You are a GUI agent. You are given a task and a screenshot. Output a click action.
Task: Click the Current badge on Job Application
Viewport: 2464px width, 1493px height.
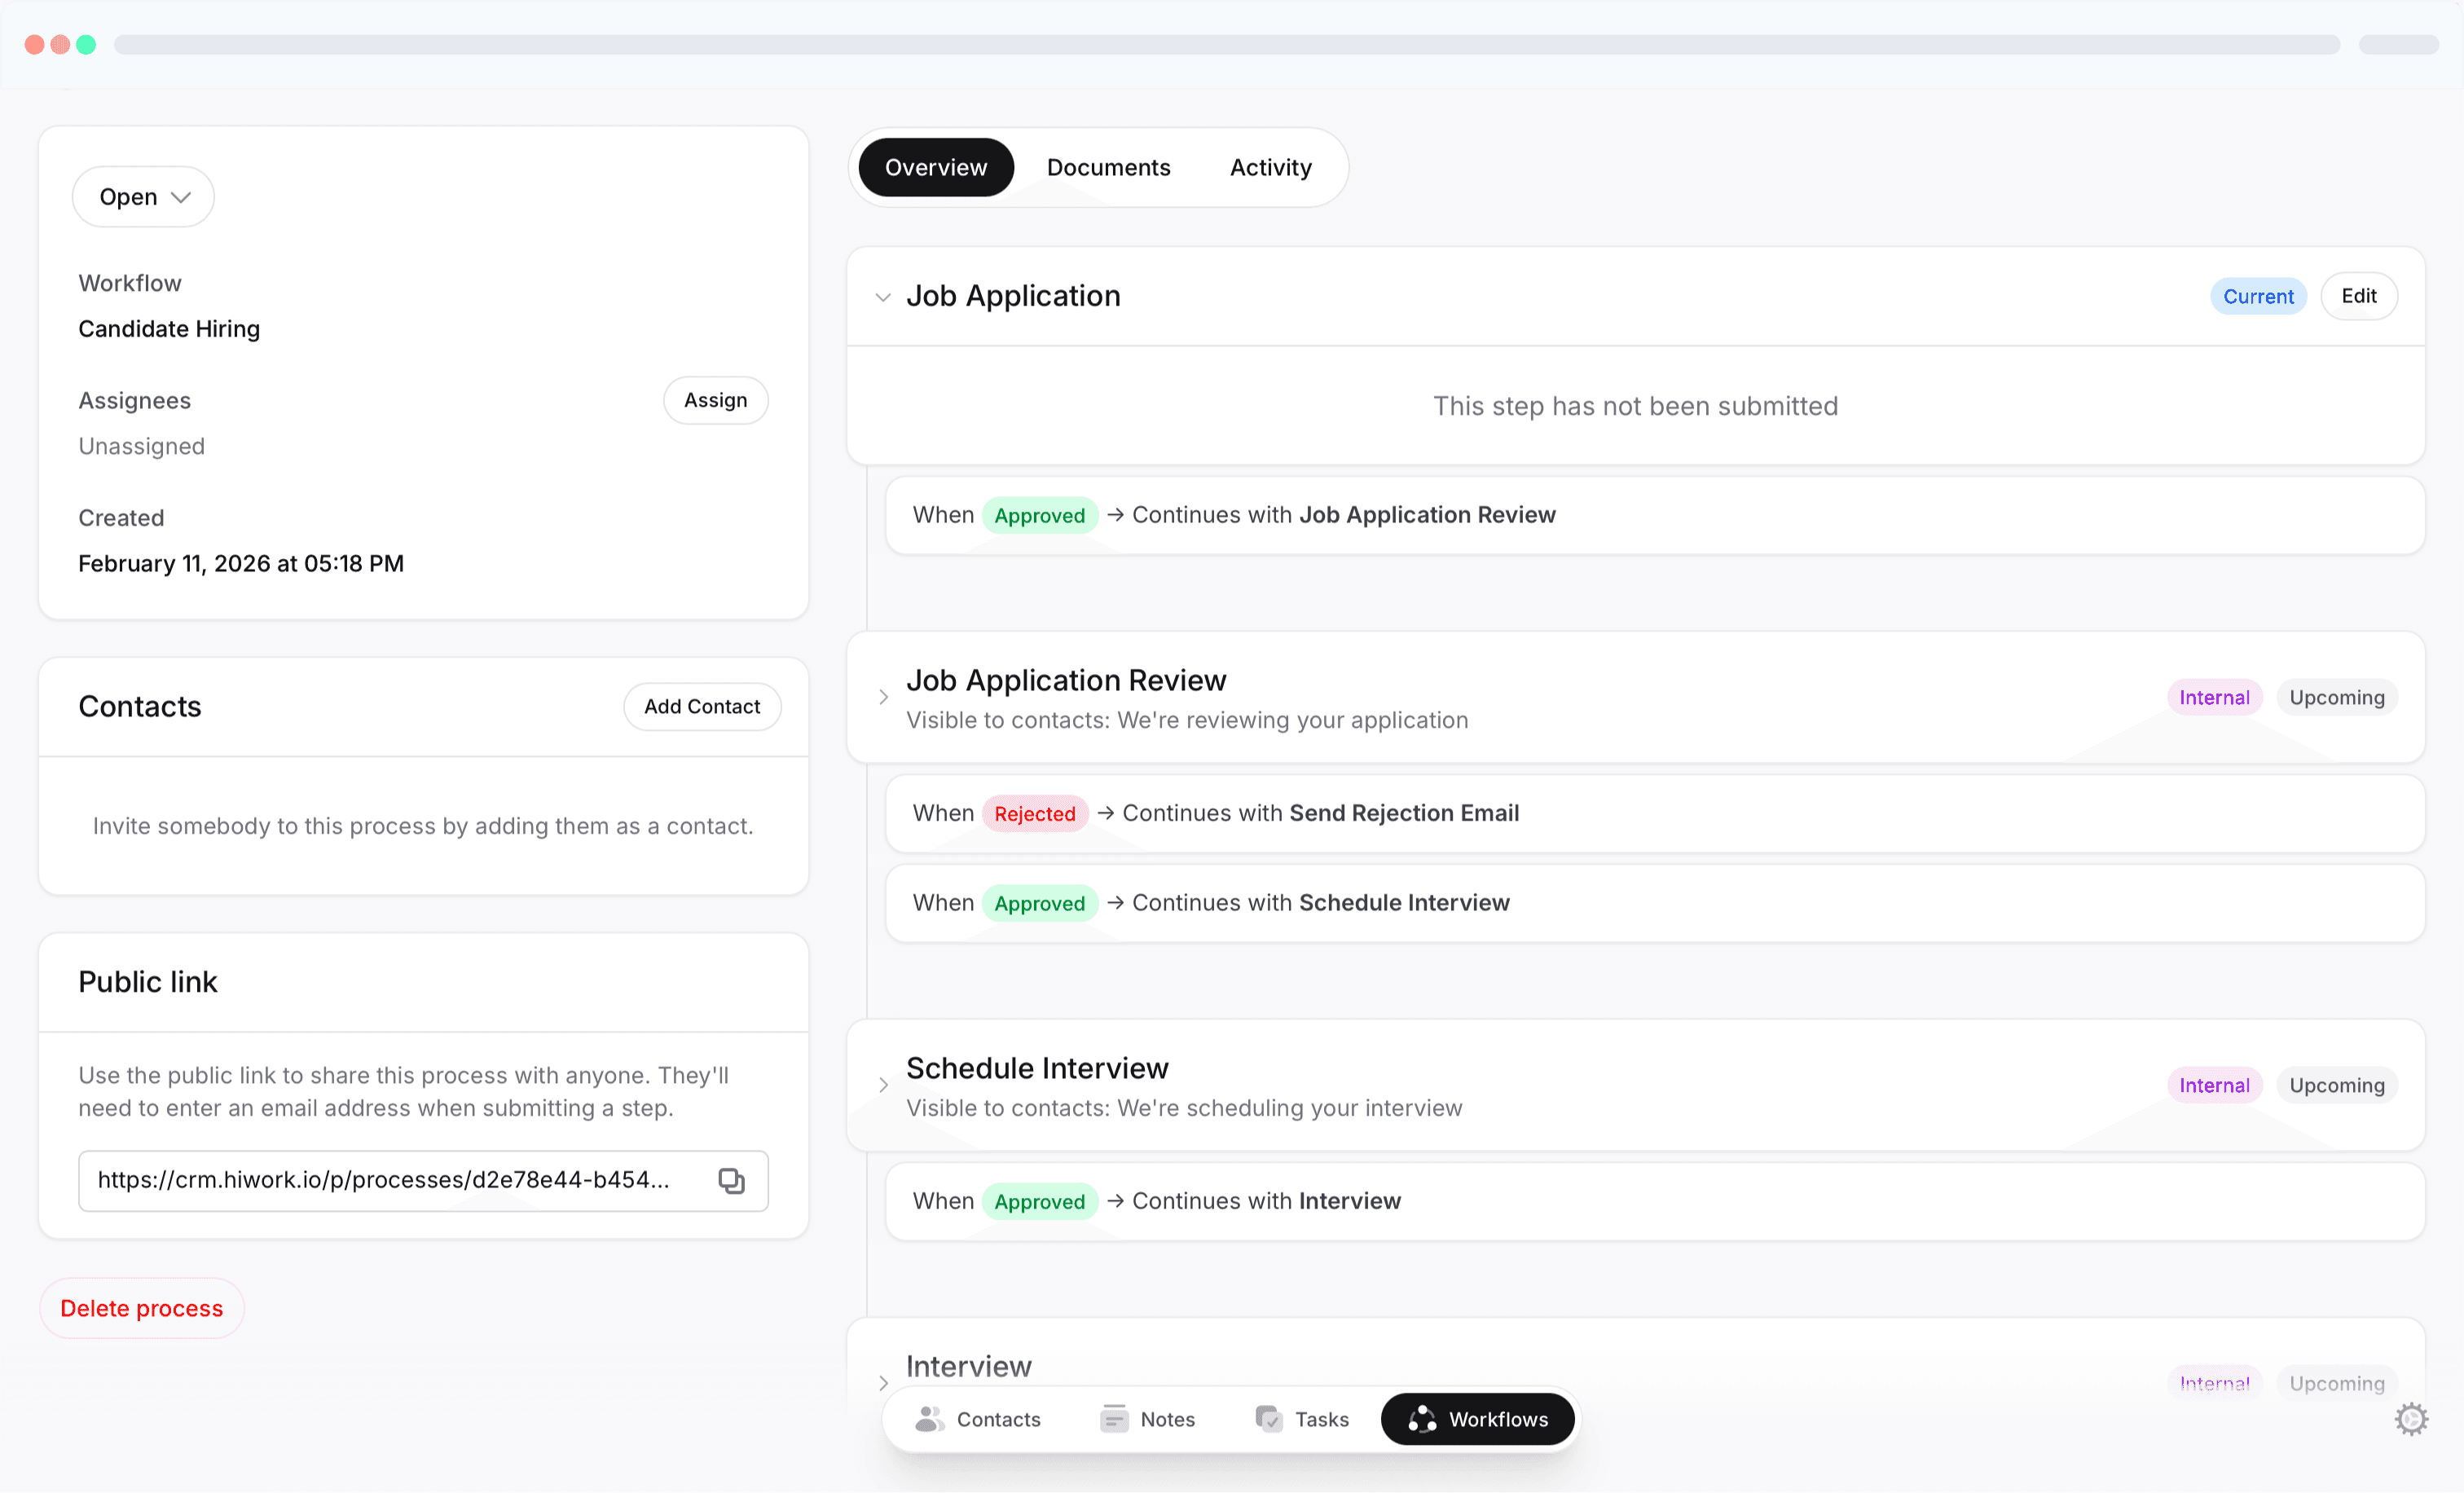click(x=2259, y=296)
